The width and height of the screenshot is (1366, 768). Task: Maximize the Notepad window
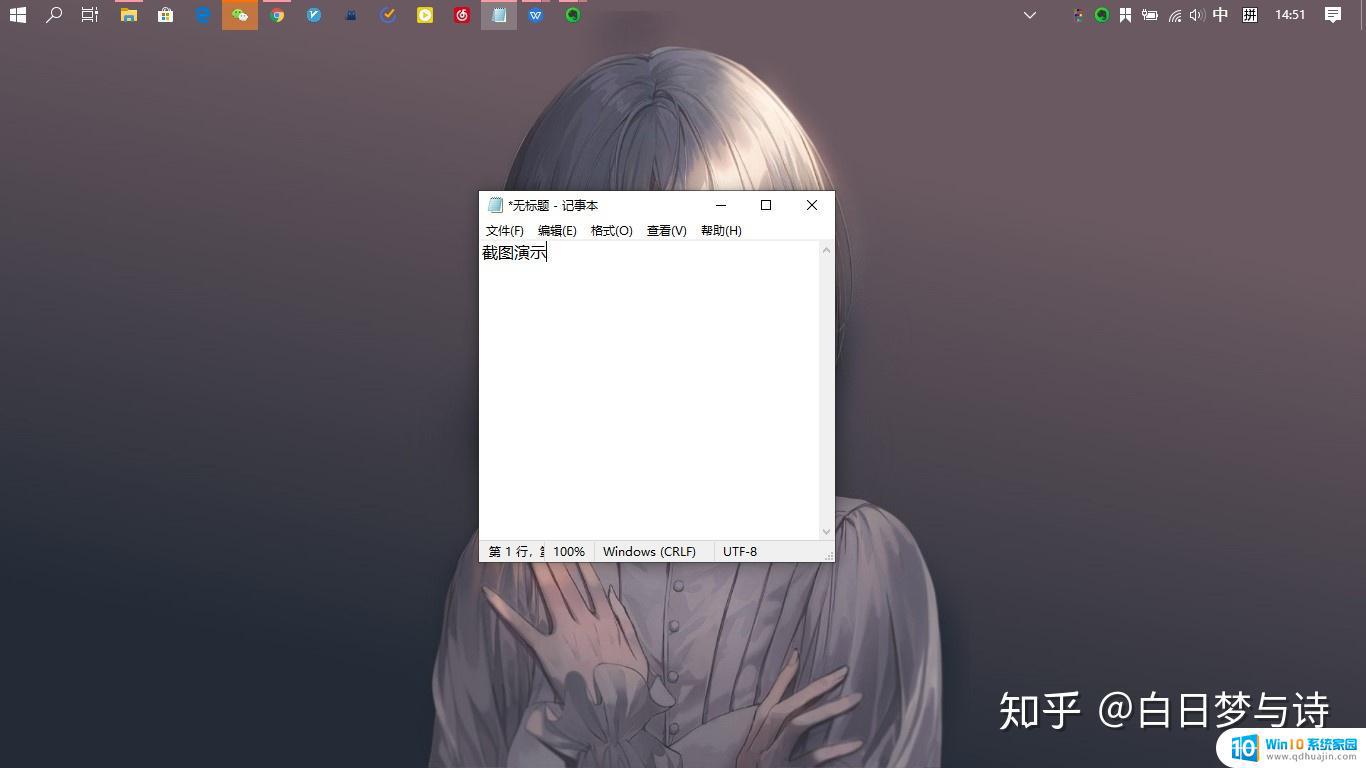pyautogui.click(x=766, y=205)
